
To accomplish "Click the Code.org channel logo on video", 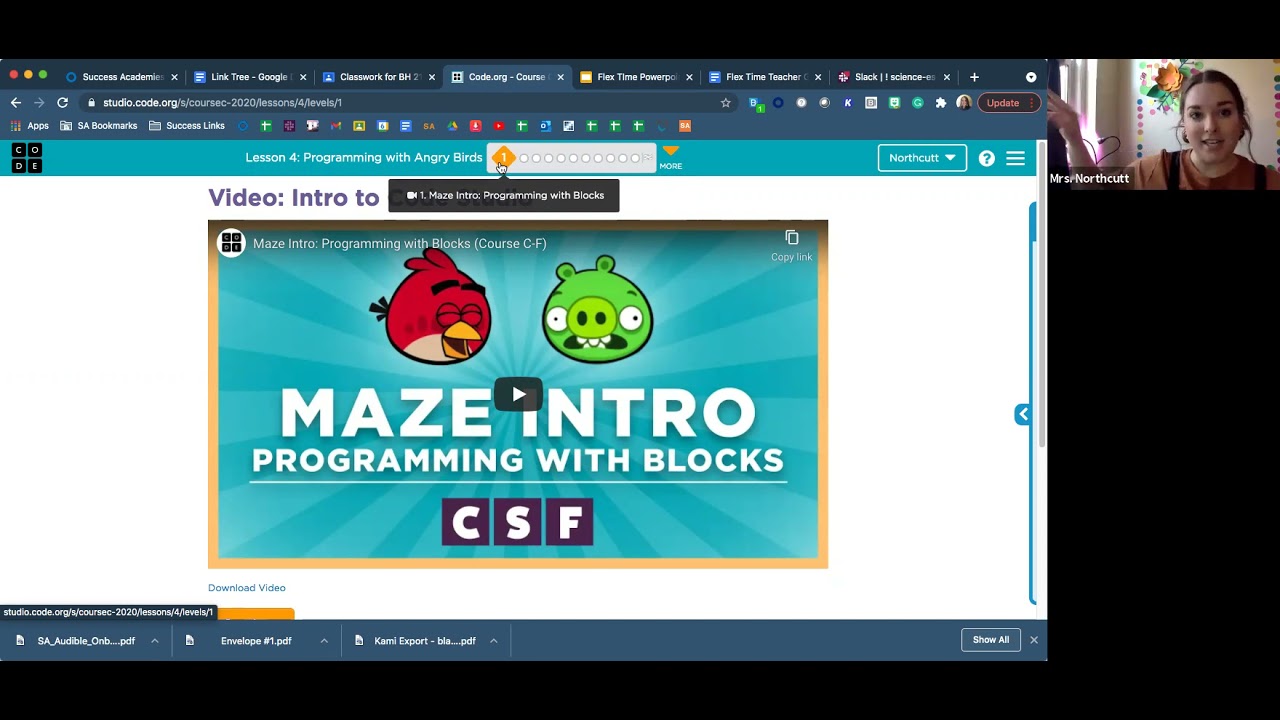I will [232, 243].
